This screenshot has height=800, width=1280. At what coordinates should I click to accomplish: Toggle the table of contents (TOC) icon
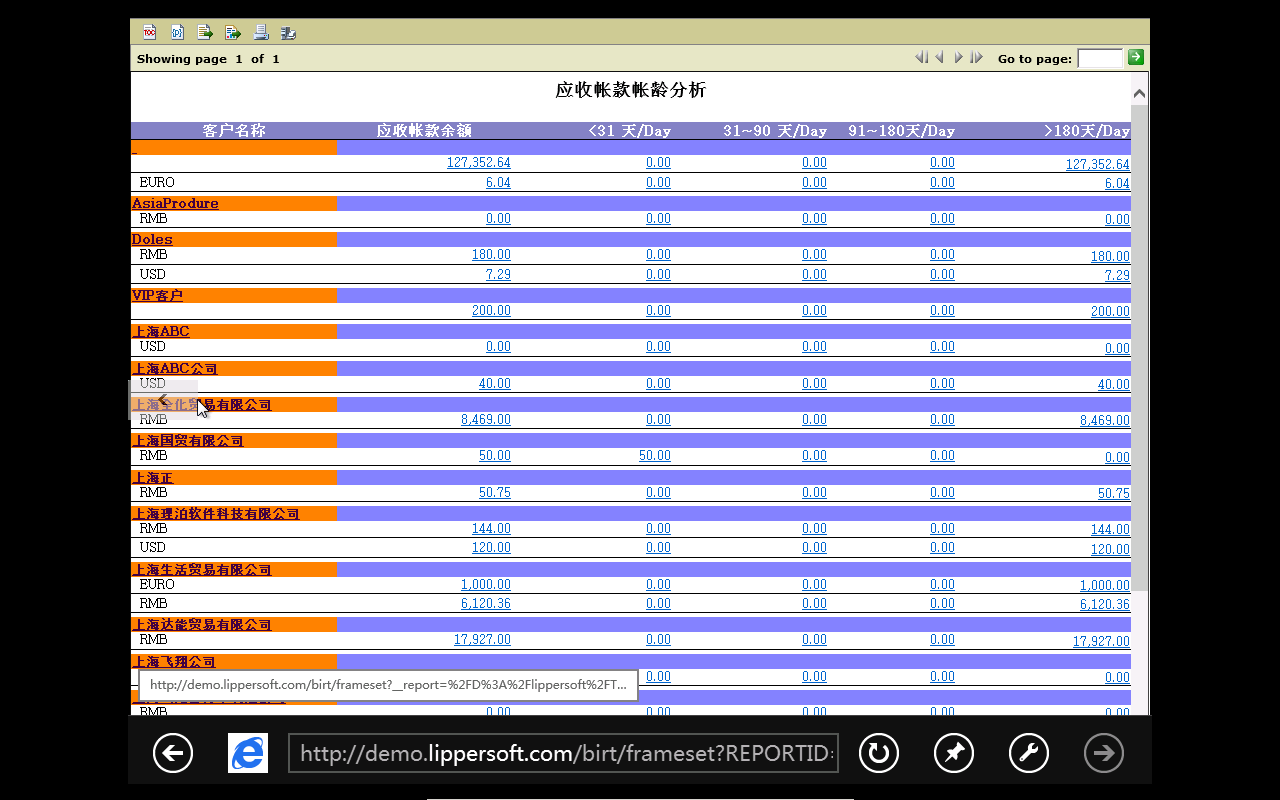click(x=150, y=32)
